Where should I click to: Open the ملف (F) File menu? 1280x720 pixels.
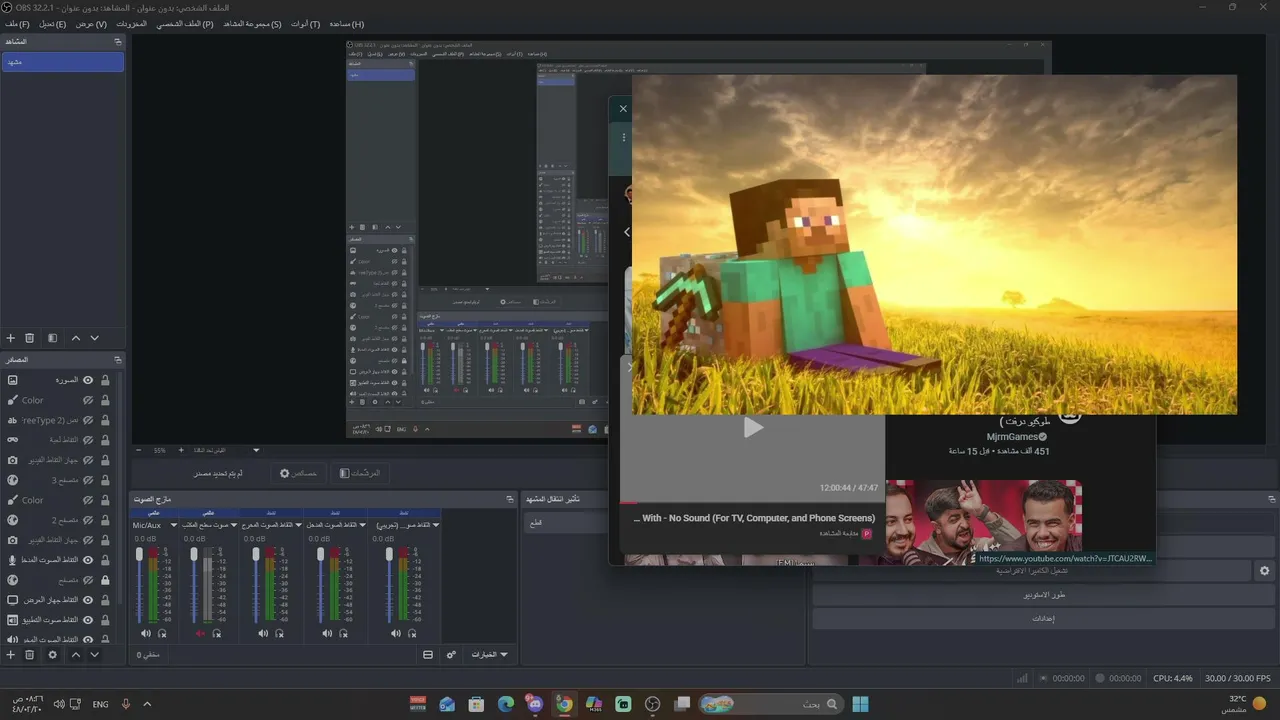pos(17,24)
